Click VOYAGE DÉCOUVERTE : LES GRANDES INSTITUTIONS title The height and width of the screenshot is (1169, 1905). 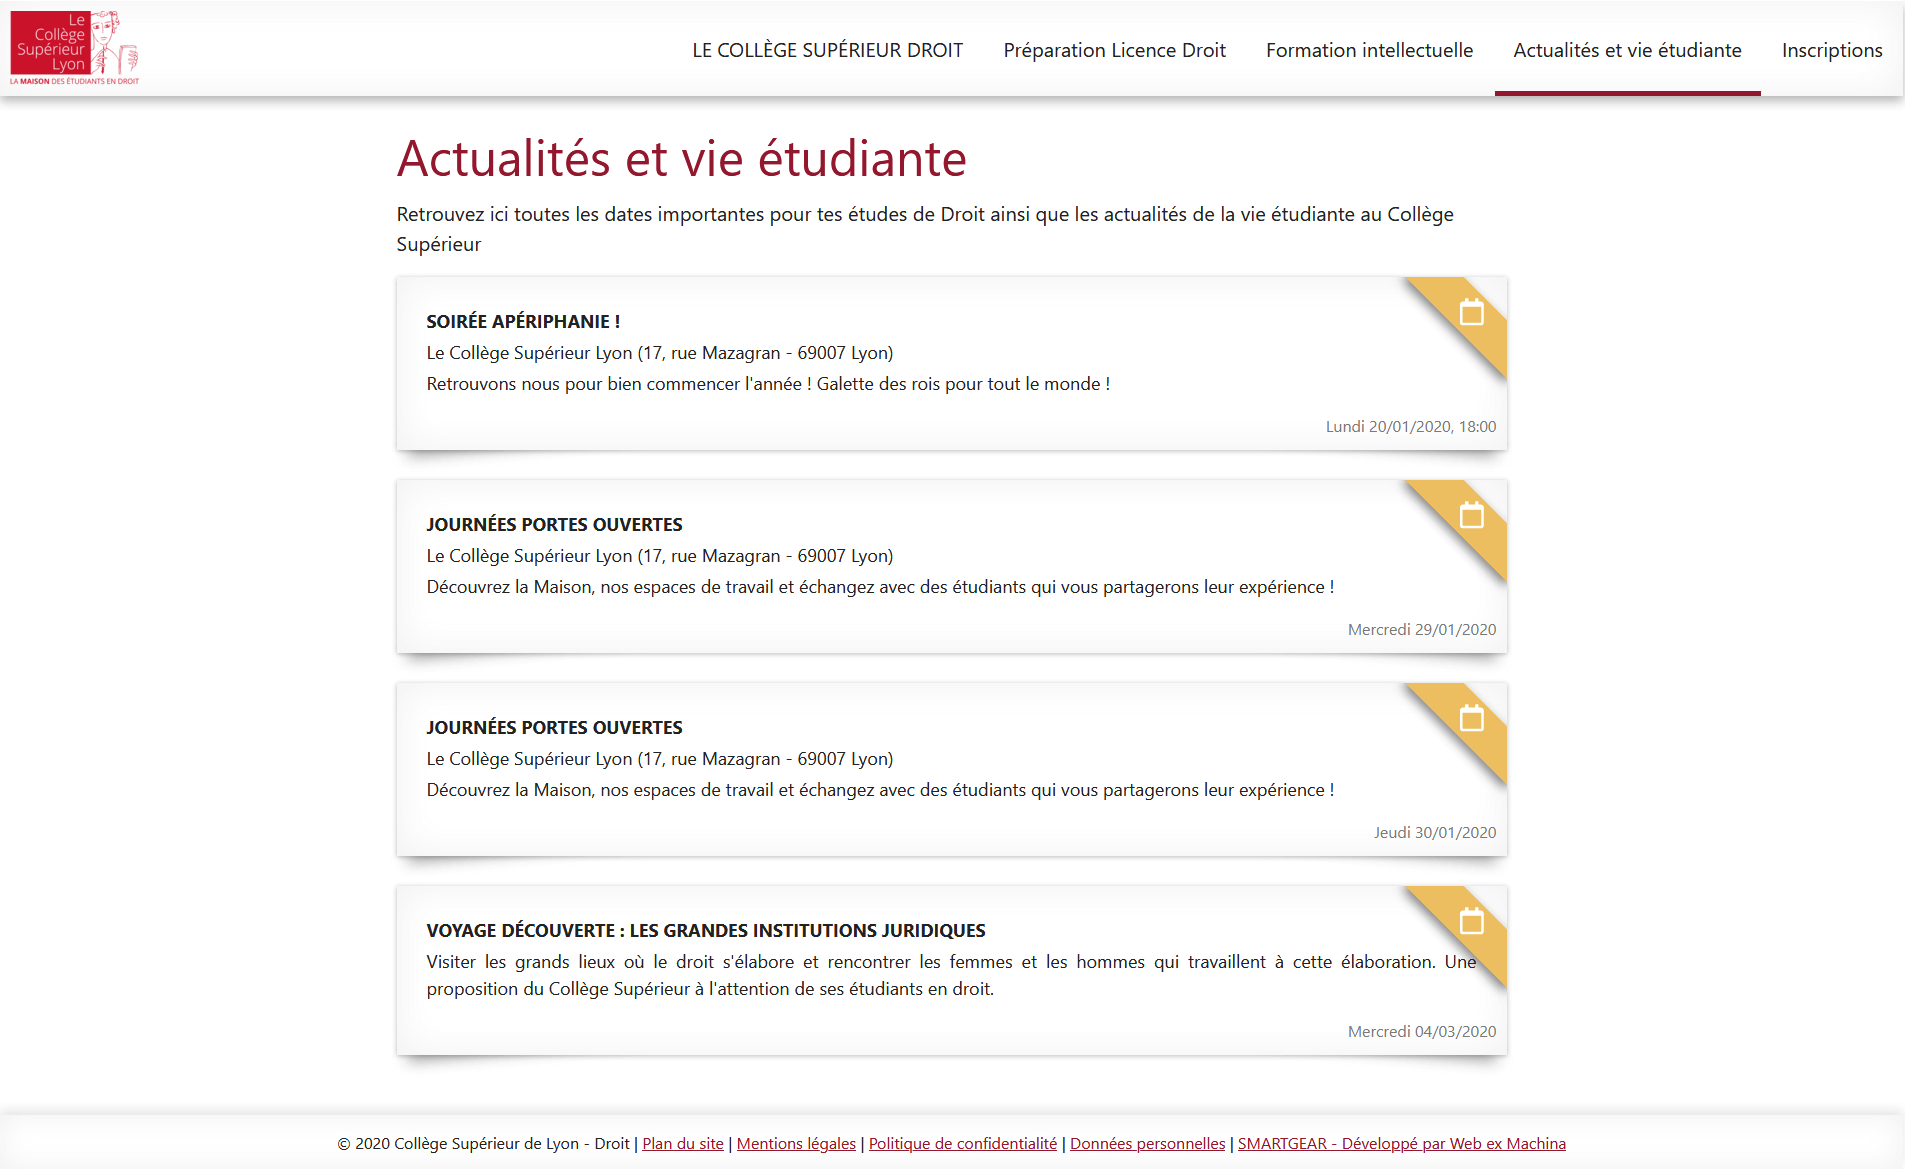tap(706, 930)
